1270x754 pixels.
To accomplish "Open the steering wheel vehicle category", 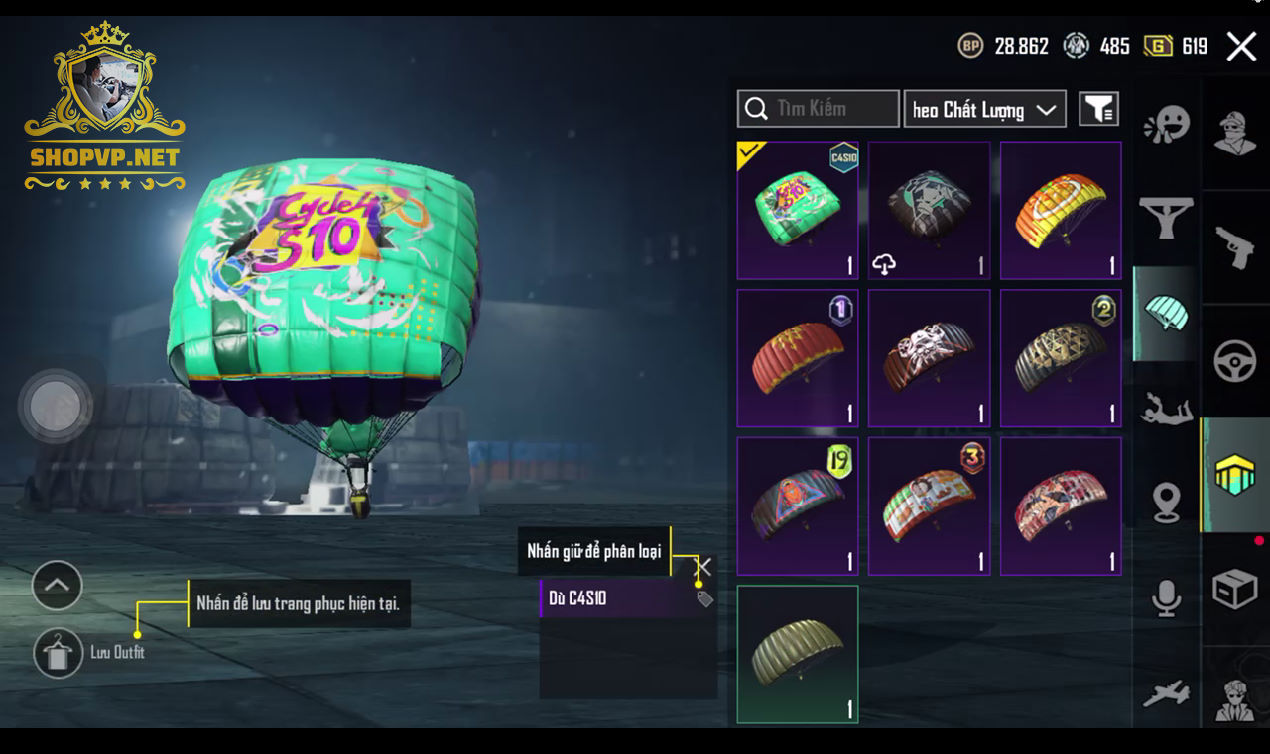I will 1235,362.
